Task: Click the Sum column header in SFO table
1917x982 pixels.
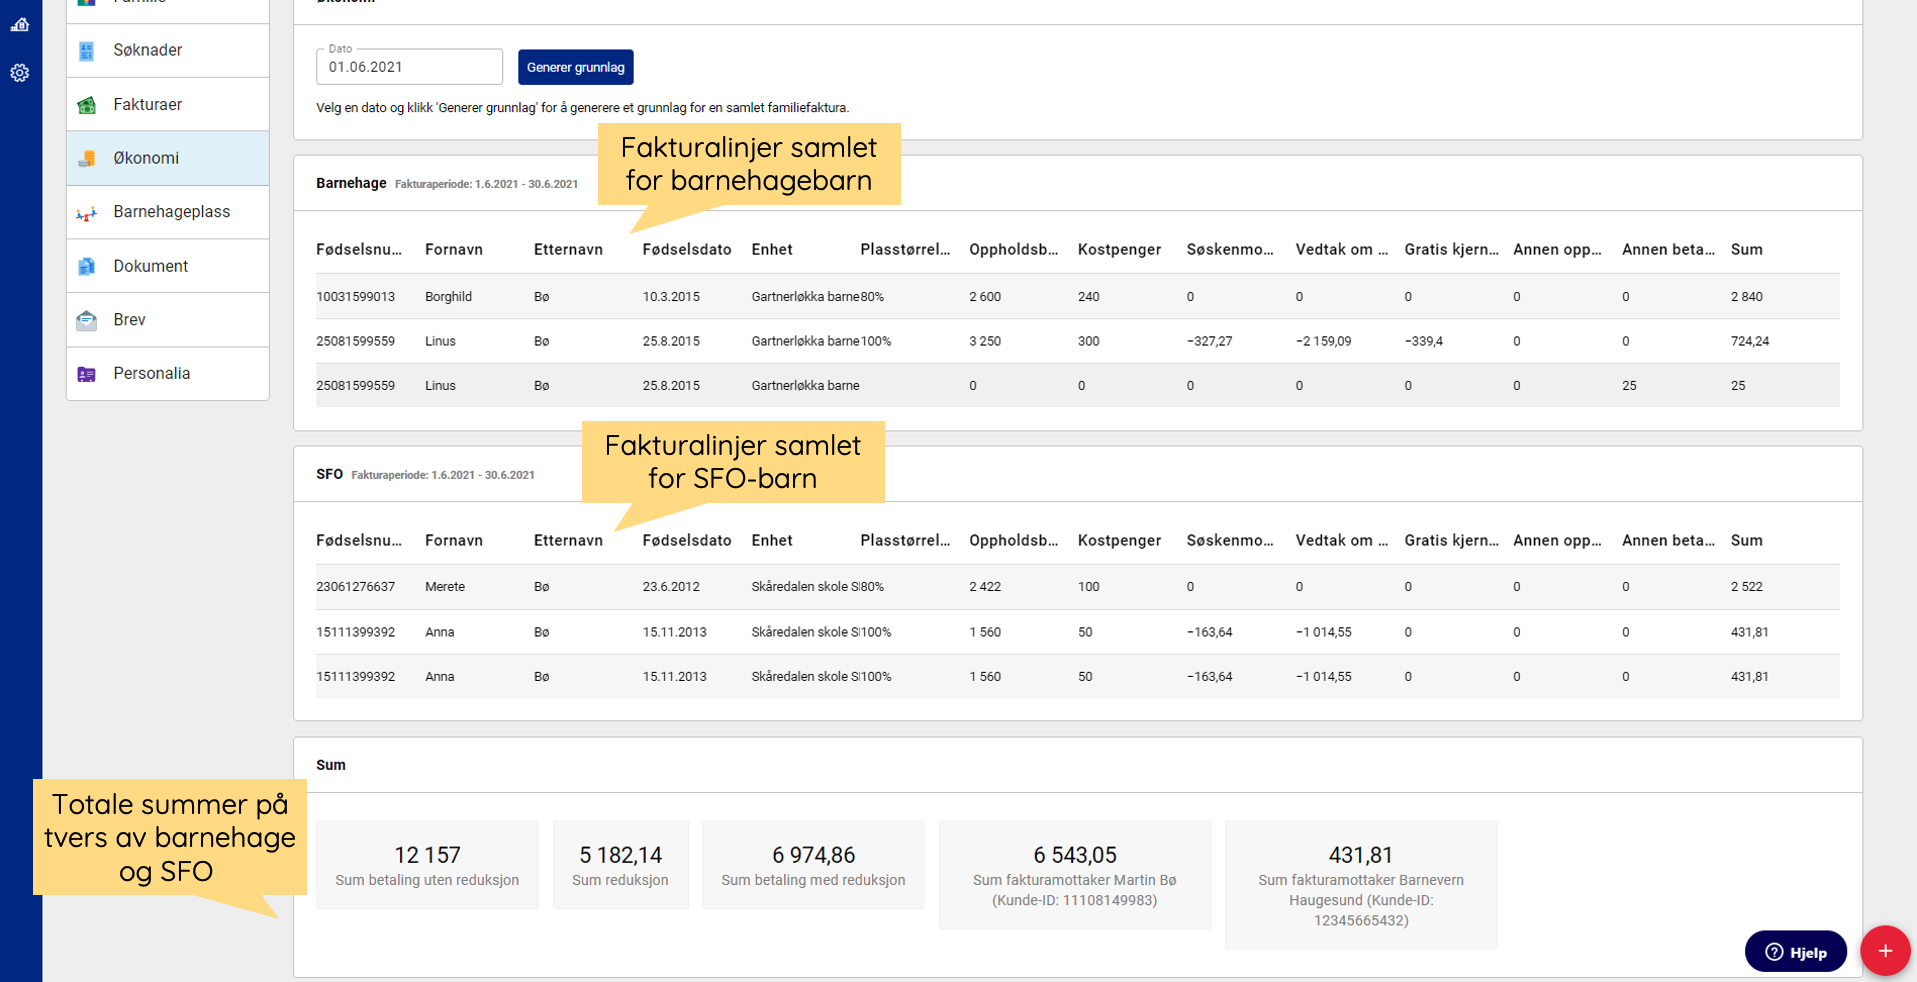Action: click(1746, 540)
